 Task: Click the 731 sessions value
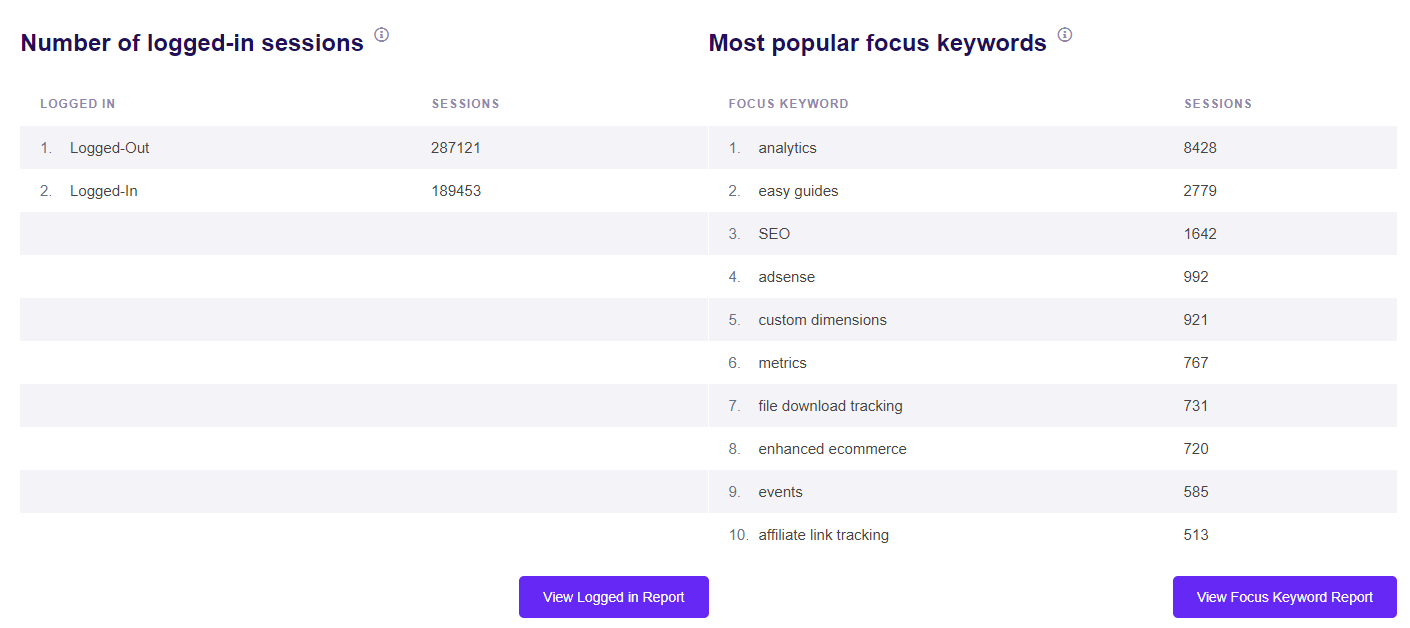click(1196, 406)
